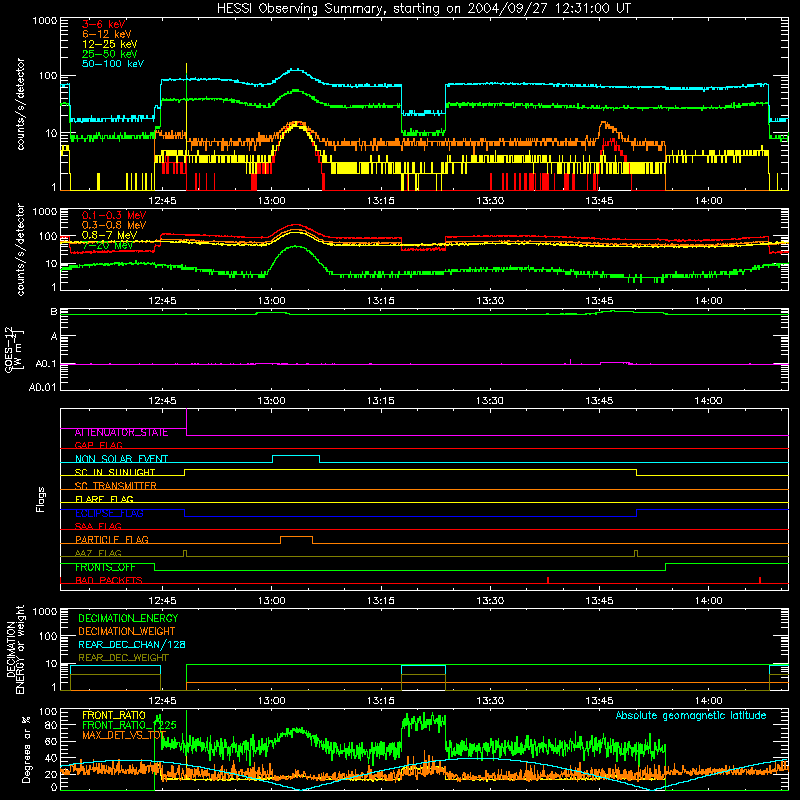Click the 14:00 tick under GOES plot
Image resolution: width=800 pixels, height=800 pixels.
pos(708,401)
